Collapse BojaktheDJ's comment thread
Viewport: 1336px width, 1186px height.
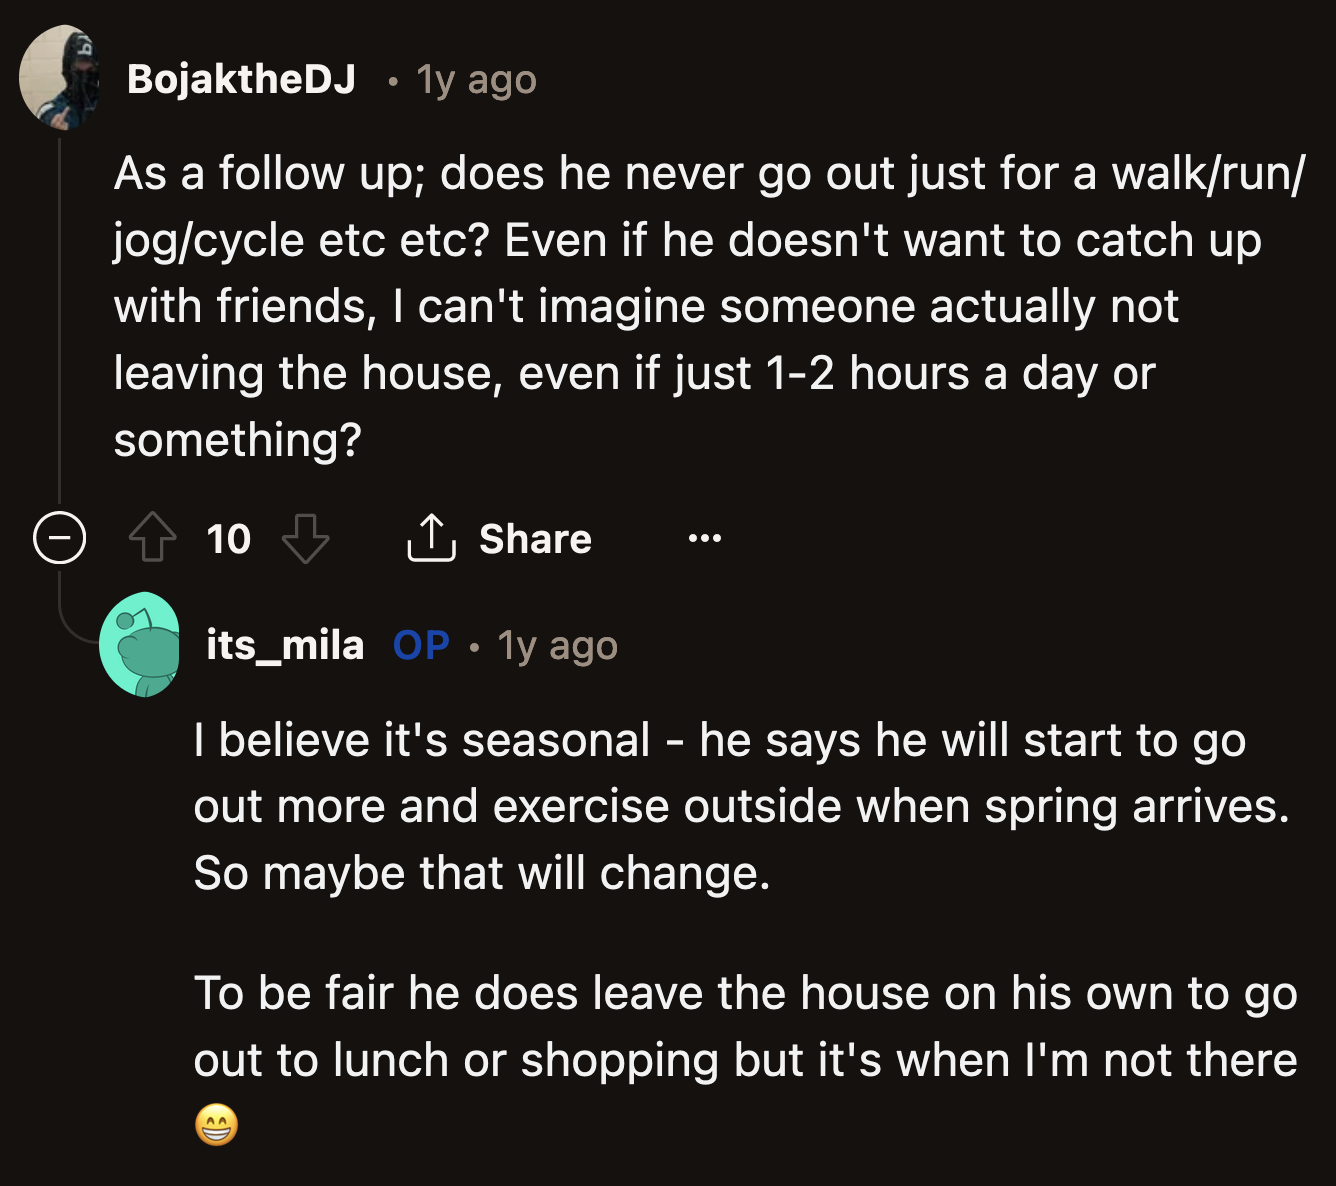(58, 537)
